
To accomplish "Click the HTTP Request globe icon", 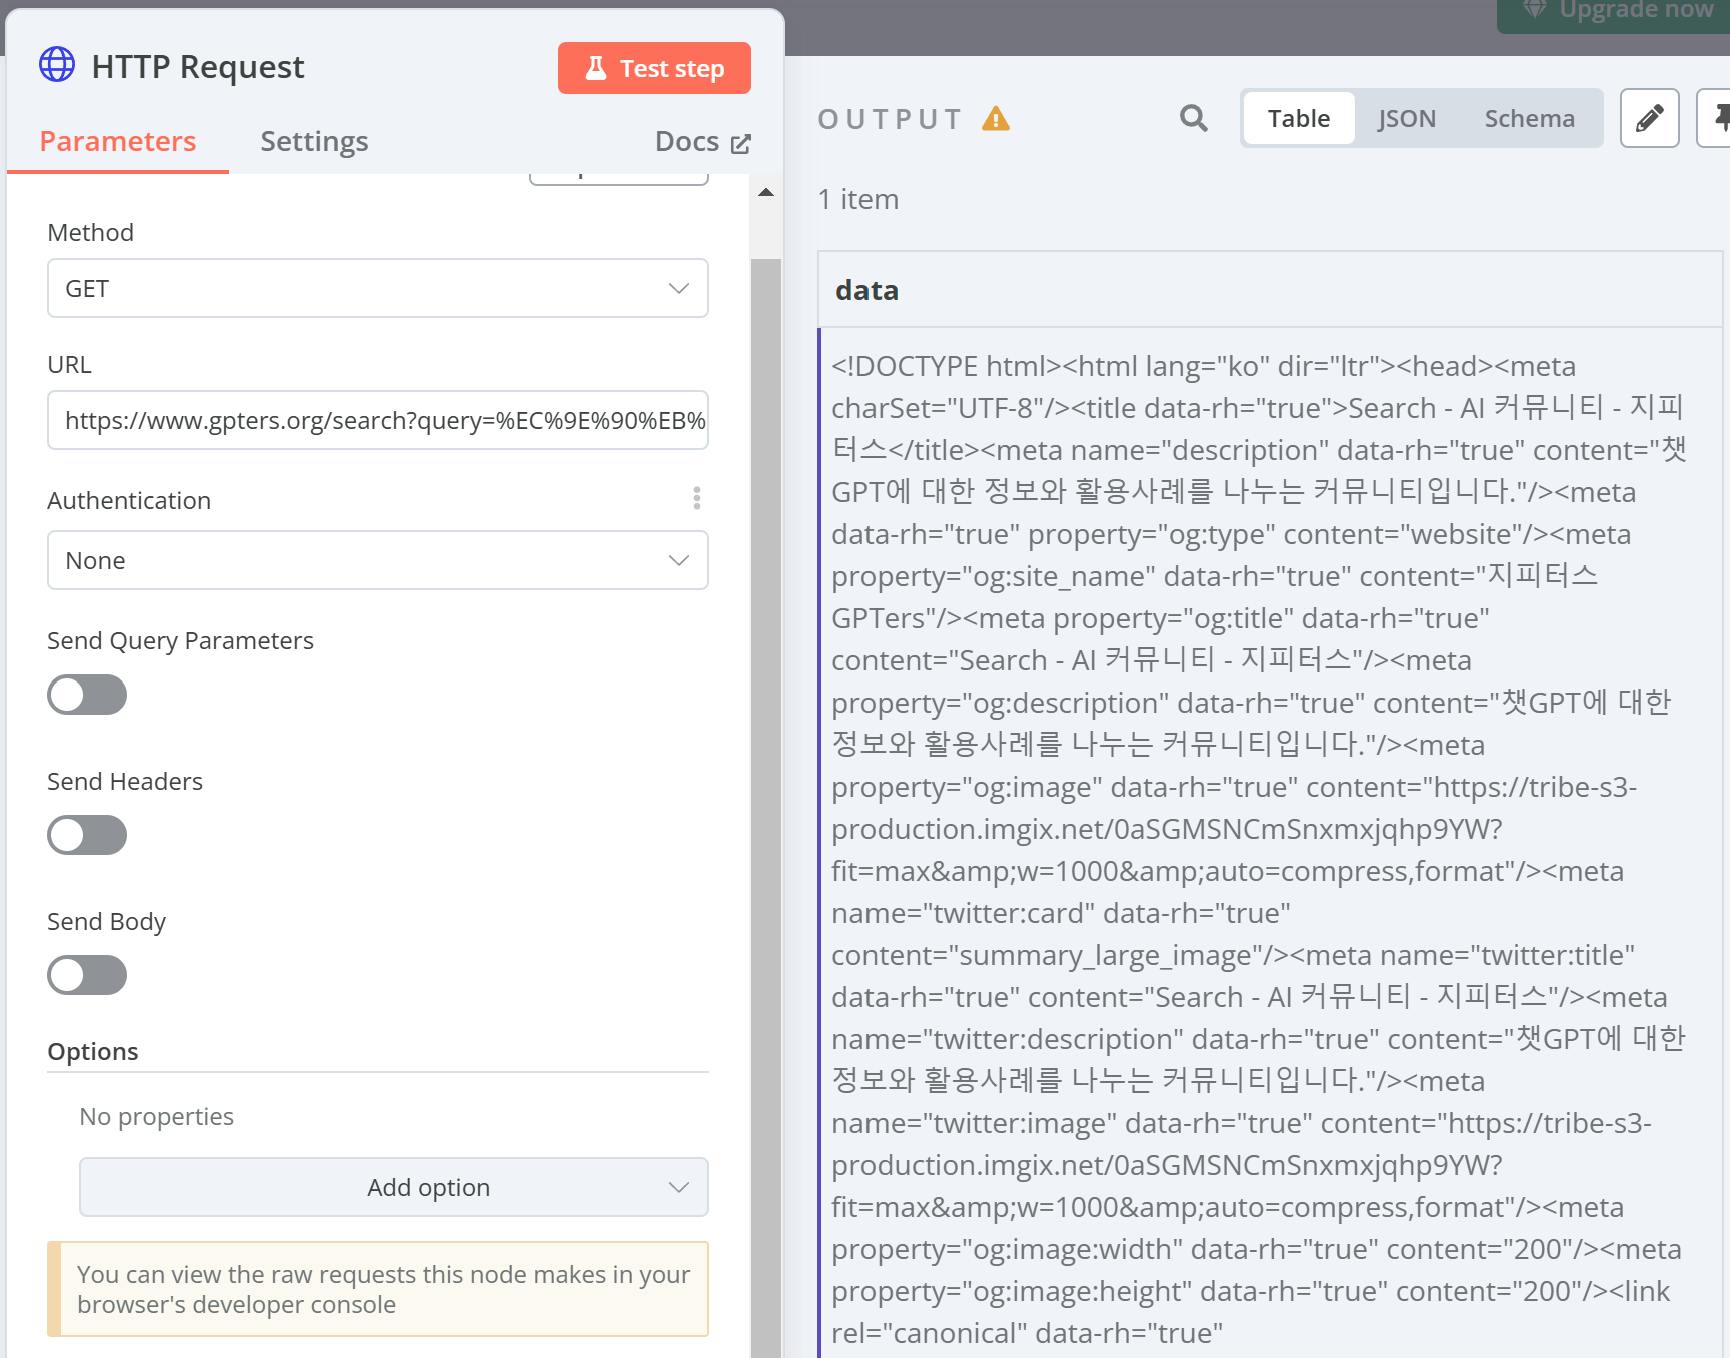I will 57,65.
